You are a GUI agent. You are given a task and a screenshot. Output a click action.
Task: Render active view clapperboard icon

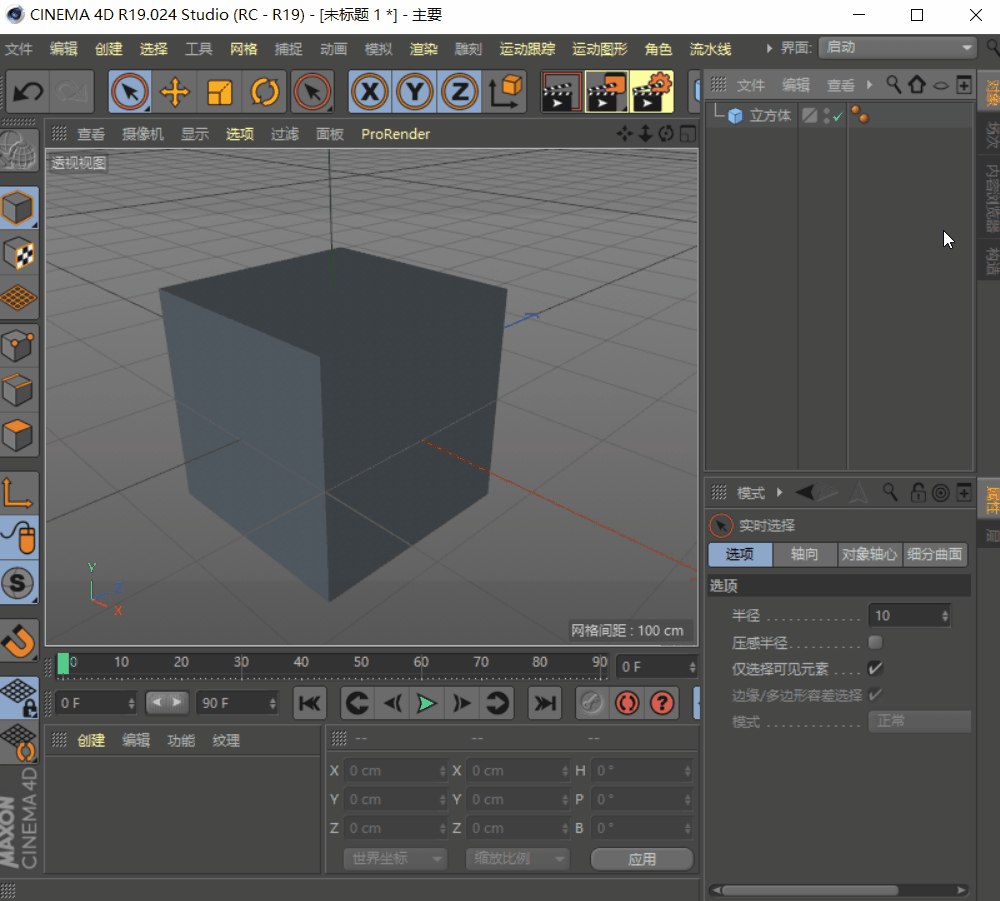click(561, 92)
